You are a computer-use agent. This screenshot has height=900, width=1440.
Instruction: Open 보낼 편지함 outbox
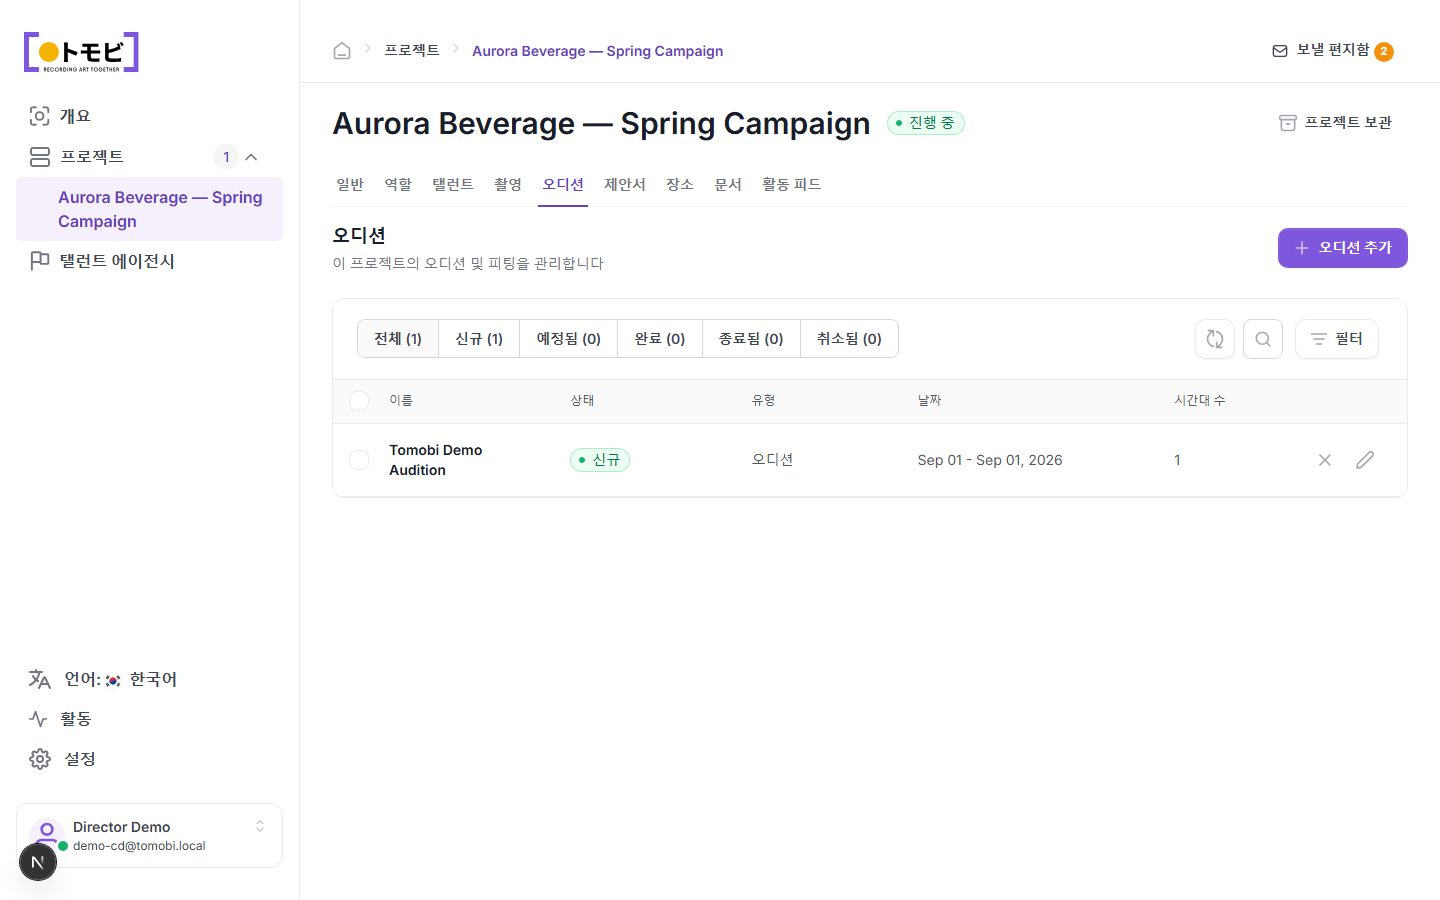coord(1332,50)
